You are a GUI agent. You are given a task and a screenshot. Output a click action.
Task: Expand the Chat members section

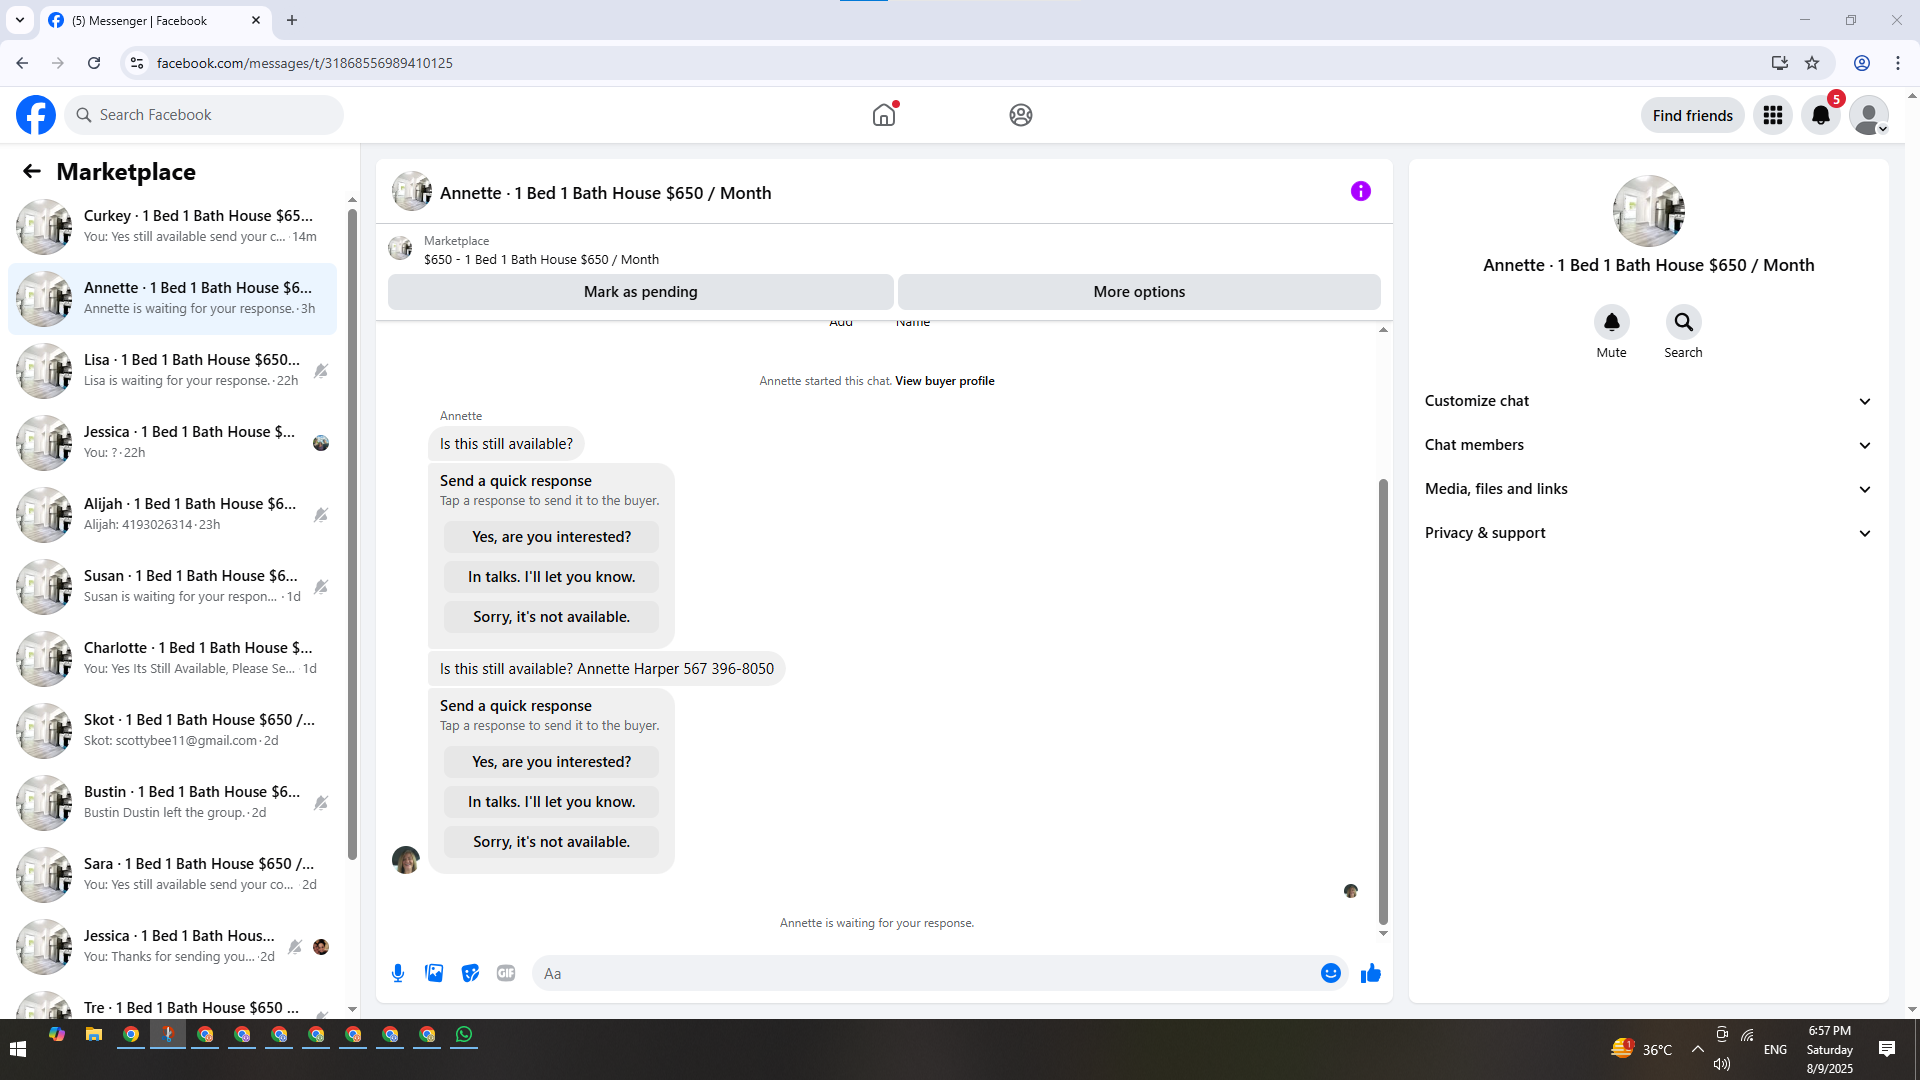point(1647,445)
